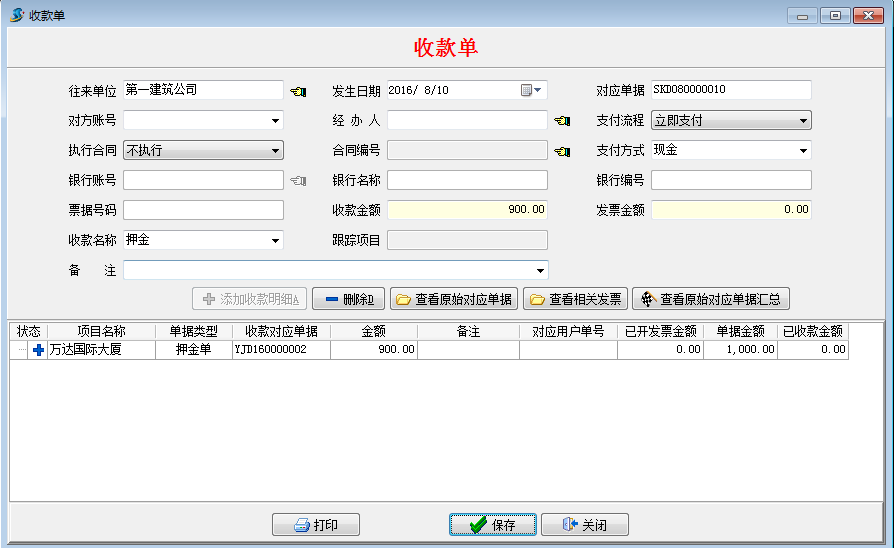Expand the 对方账号 dropdown
The width and height of the screenshot is (894, 548).
275,121
